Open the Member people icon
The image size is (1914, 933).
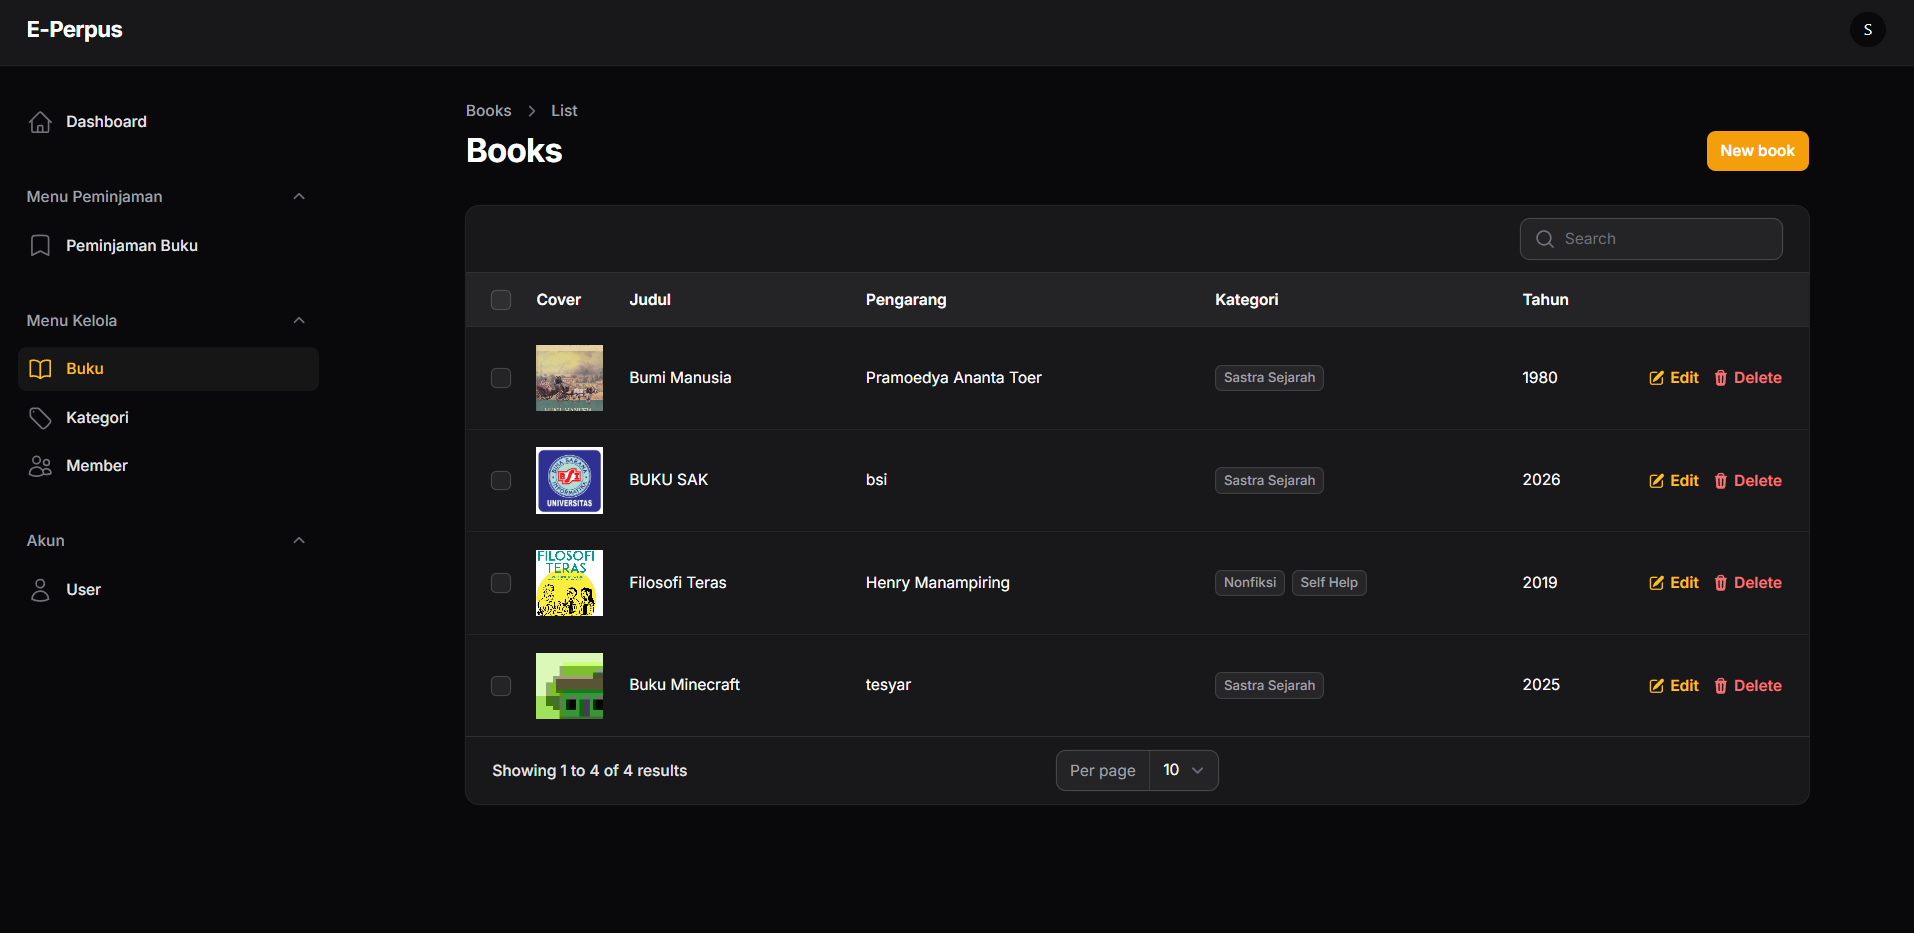[40, 466]
